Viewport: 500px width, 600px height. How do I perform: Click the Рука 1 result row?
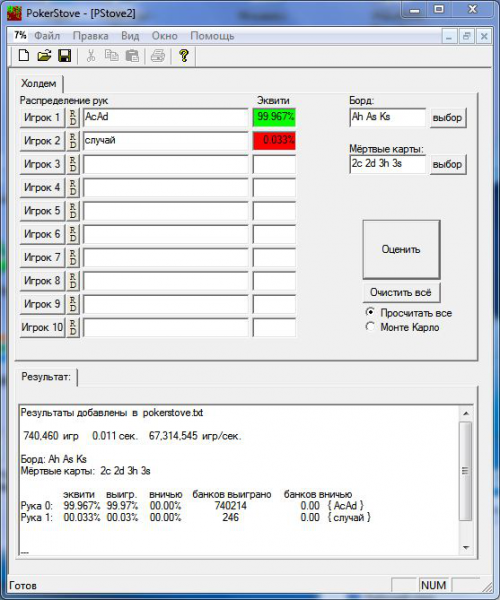tap(195, 518)
